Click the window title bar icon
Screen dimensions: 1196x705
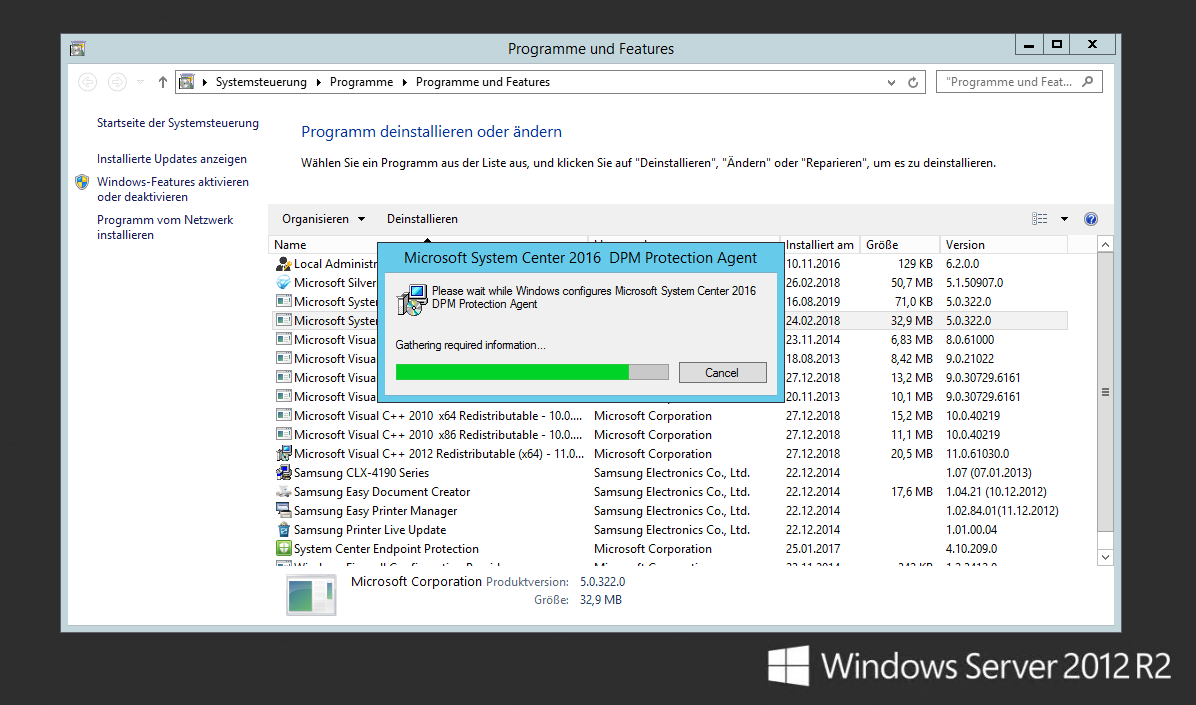coord(77,49)
